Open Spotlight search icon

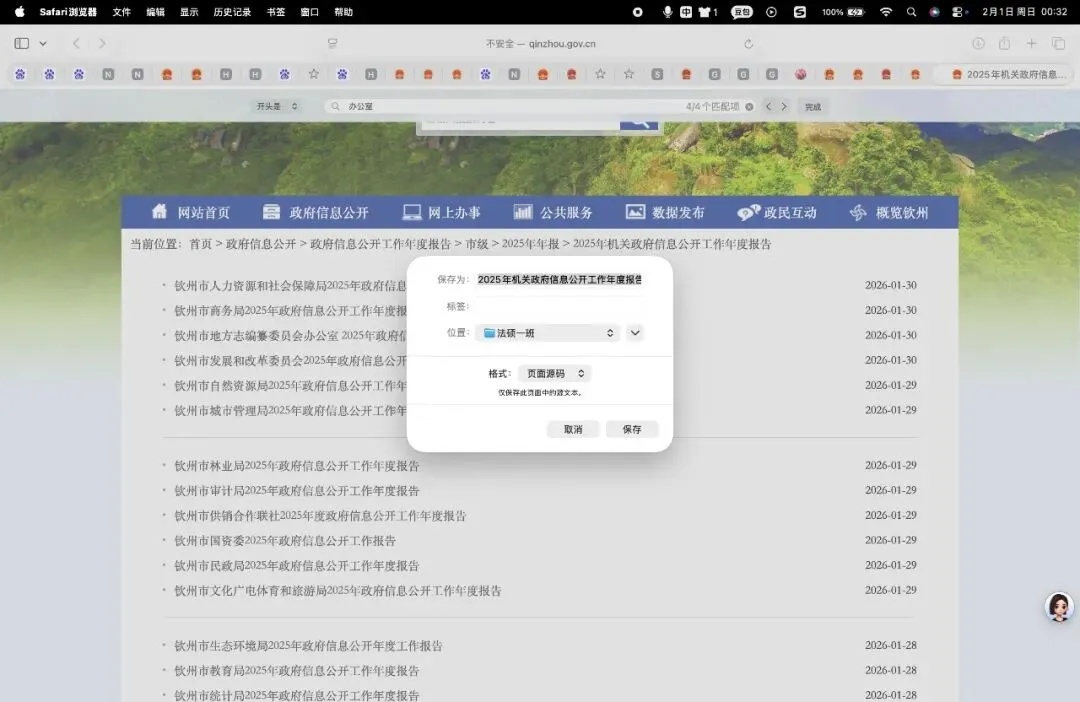click(911, 12)
